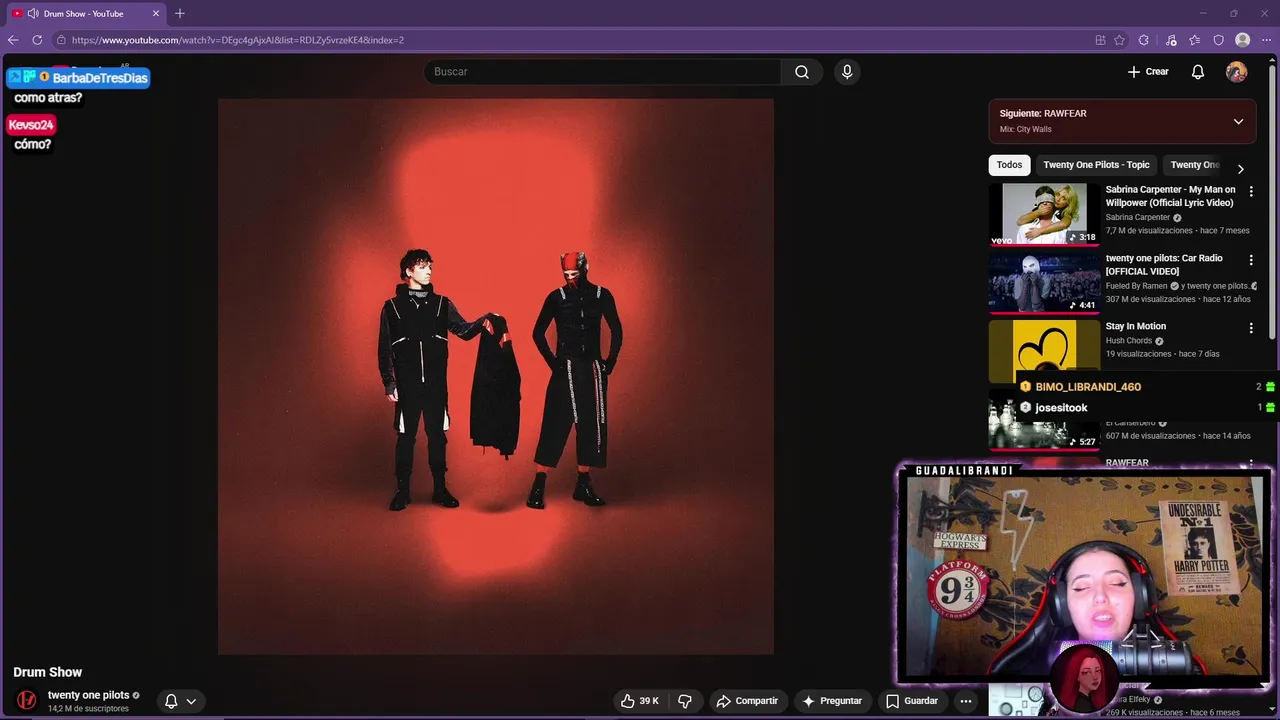Screen dimensions: 1280x720
Task: Close the Drum Show - YouTube tab
Action: [x=156, y=13]
